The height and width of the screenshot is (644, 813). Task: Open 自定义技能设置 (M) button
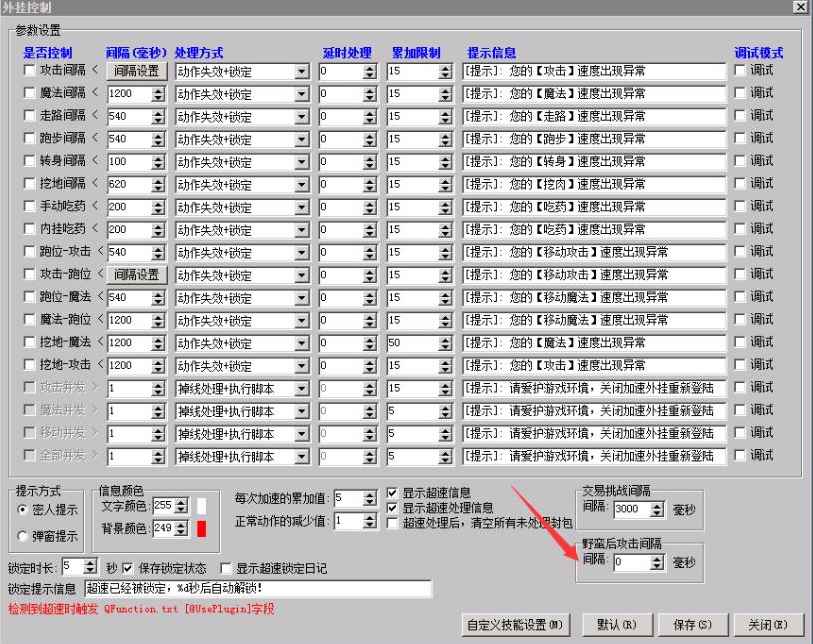tap(515, 625)
